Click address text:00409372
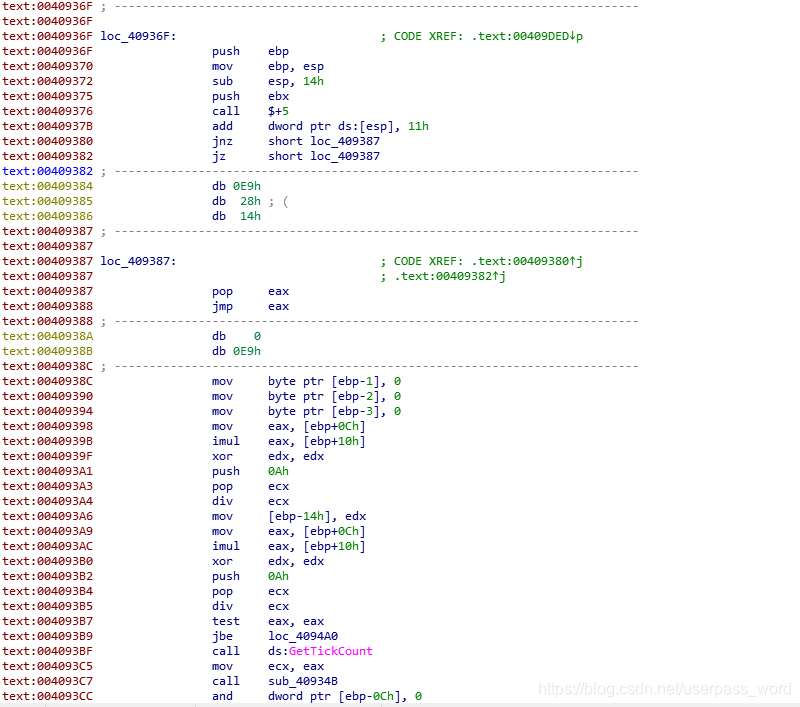Image resolution: width=800 pixels, height=707 pixels. [x=47, y=81]
